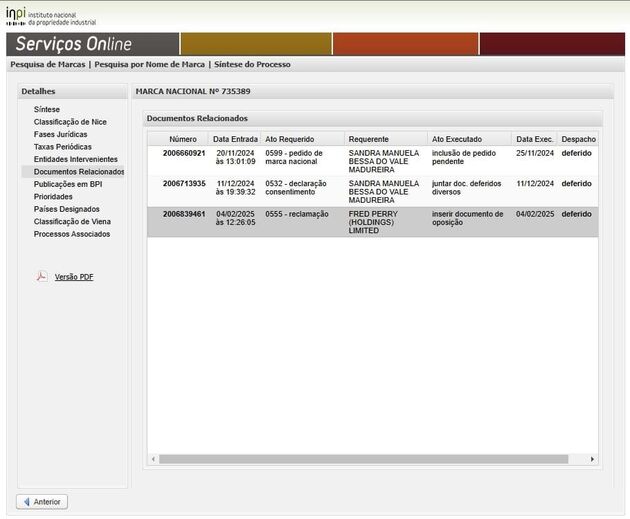Click the Anterior button arrow icon
The image size is (630, 519).
click(x=25, y=501)
